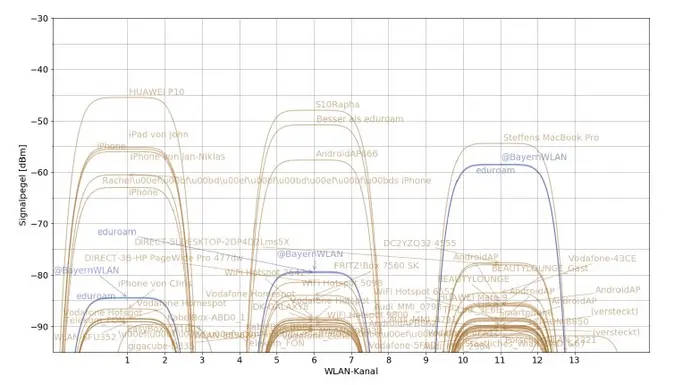Click the Vodafone-43CE network label
Viewport: 674px width, 385px height.
[602, 258]
